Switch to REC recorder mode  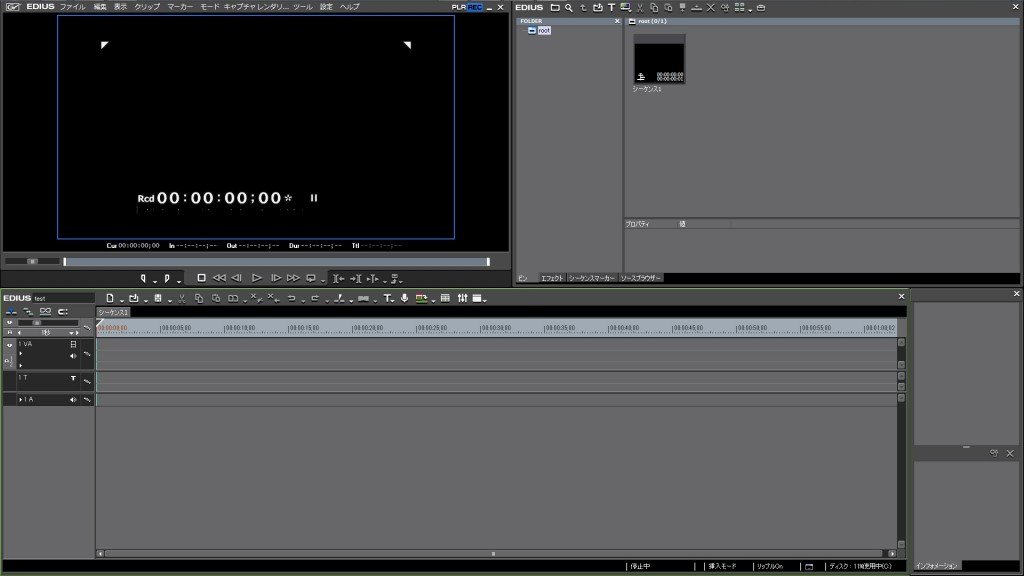475,7
